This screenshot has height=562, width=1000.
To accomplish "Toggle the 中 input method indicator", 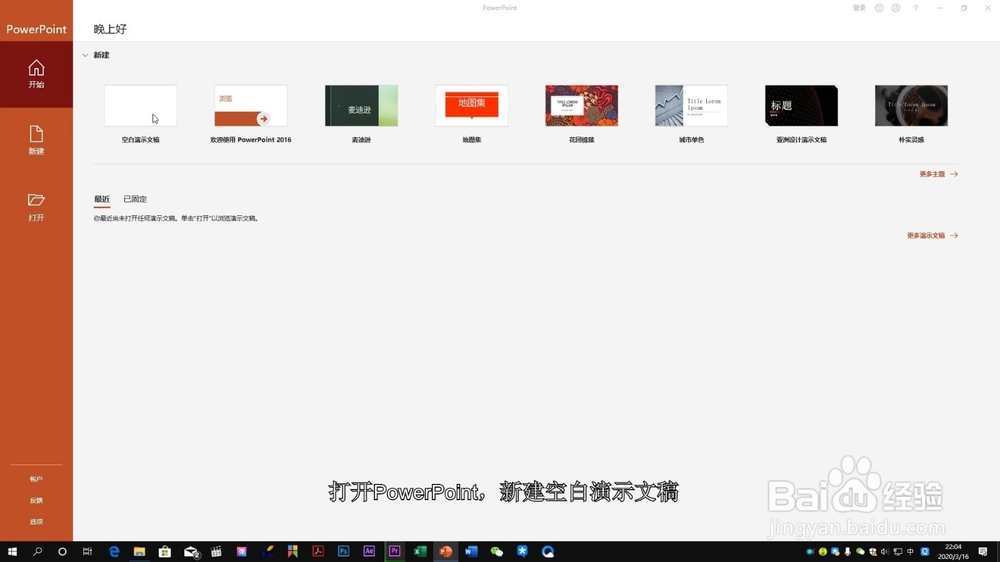I will (x=910, y=552).
